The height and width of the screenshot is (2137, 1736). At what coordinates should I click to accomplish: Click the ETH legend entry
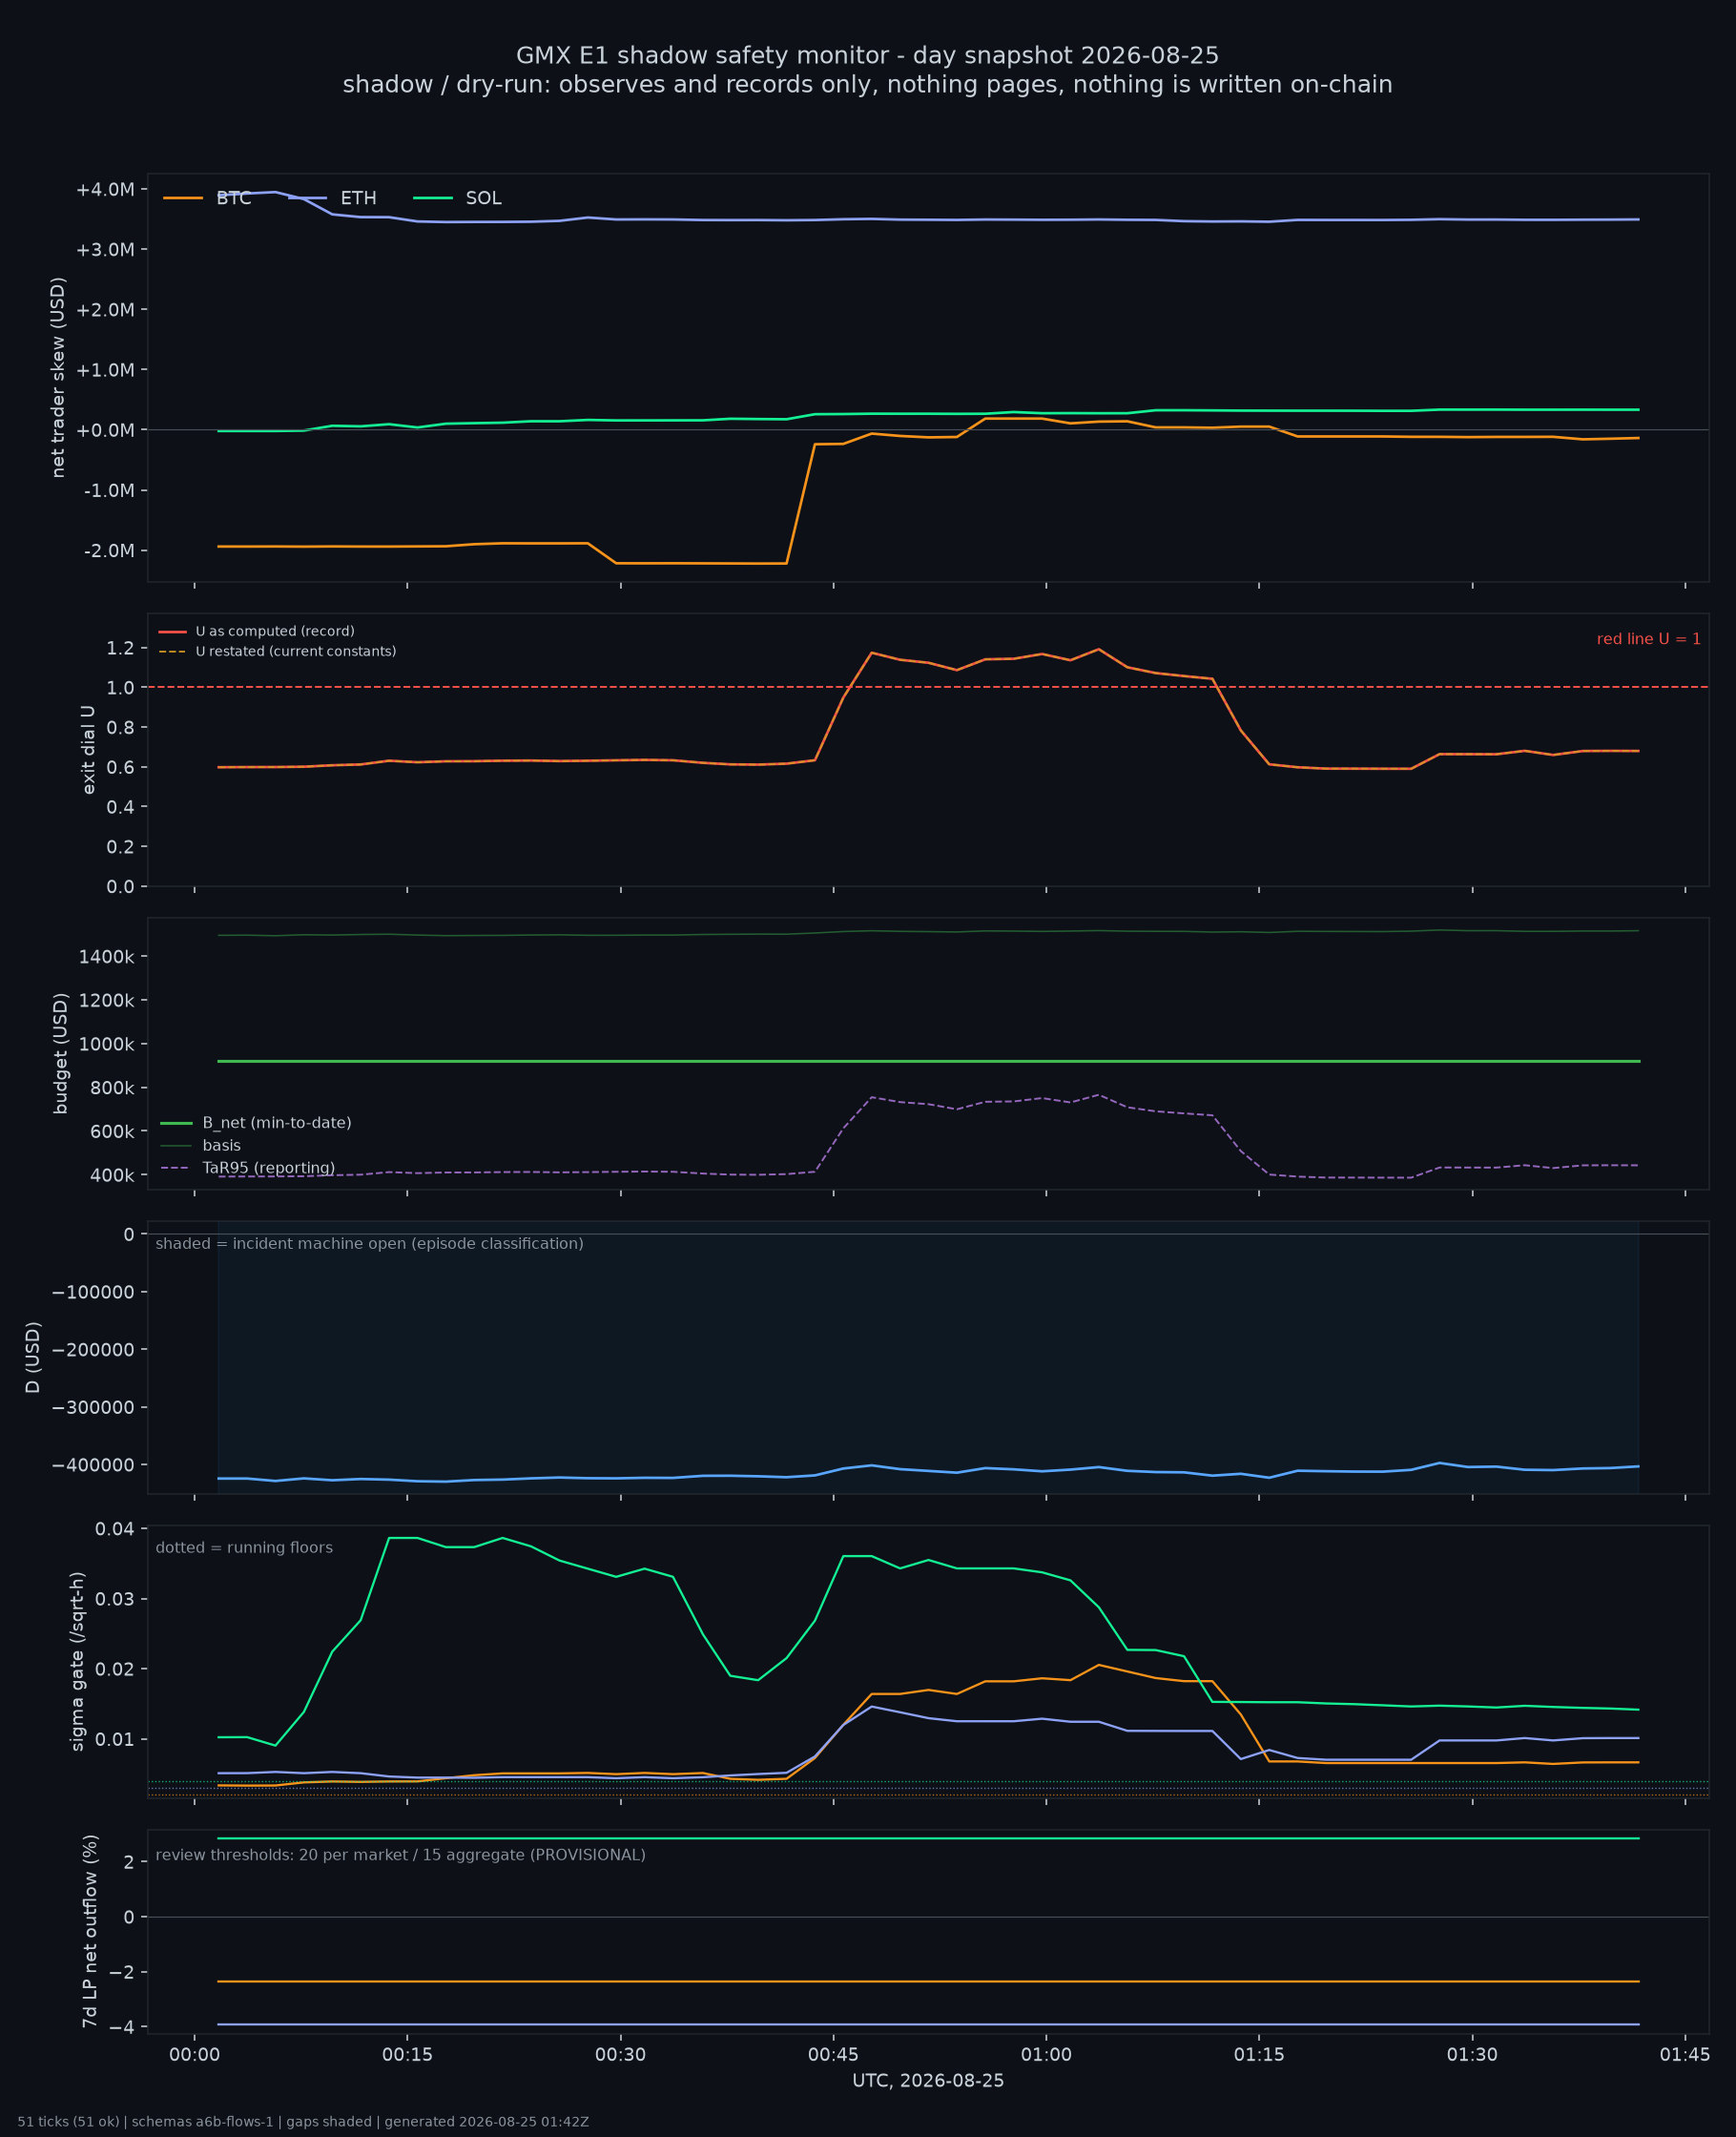(x=332, y=198)
